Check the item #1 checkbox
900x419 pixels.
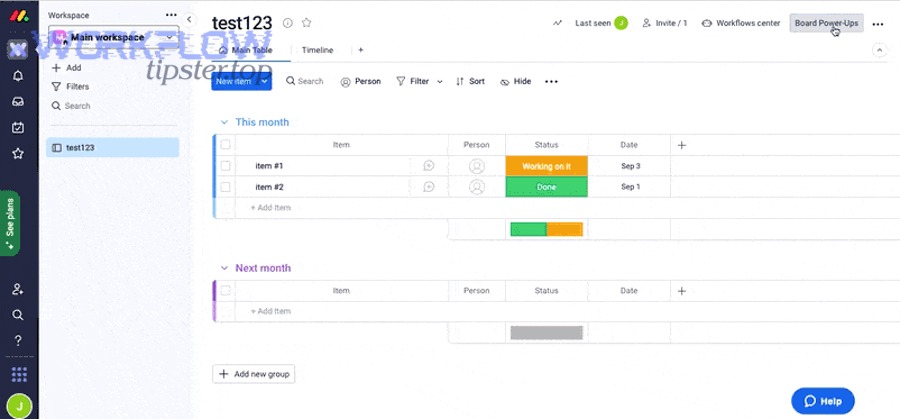pyautogui.click(x=226, y=166)
